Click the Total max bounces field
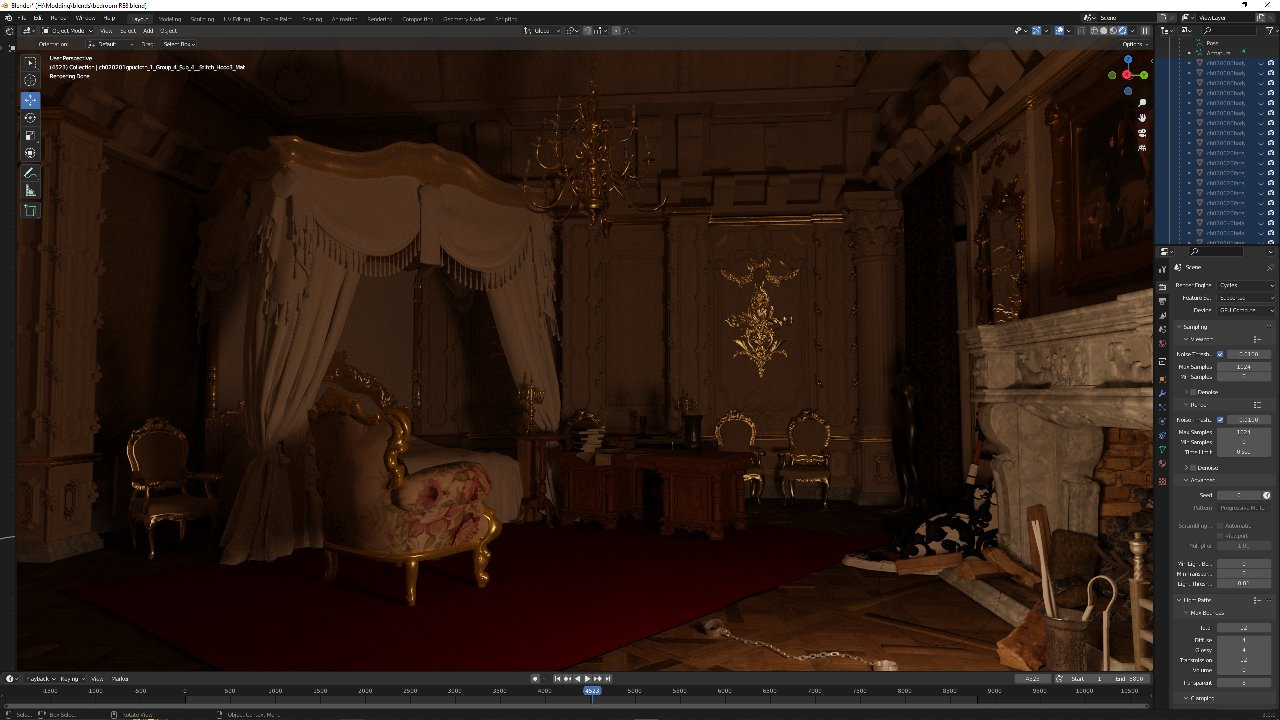This screenshot has height=720, width=1280. click(1244, 627)
